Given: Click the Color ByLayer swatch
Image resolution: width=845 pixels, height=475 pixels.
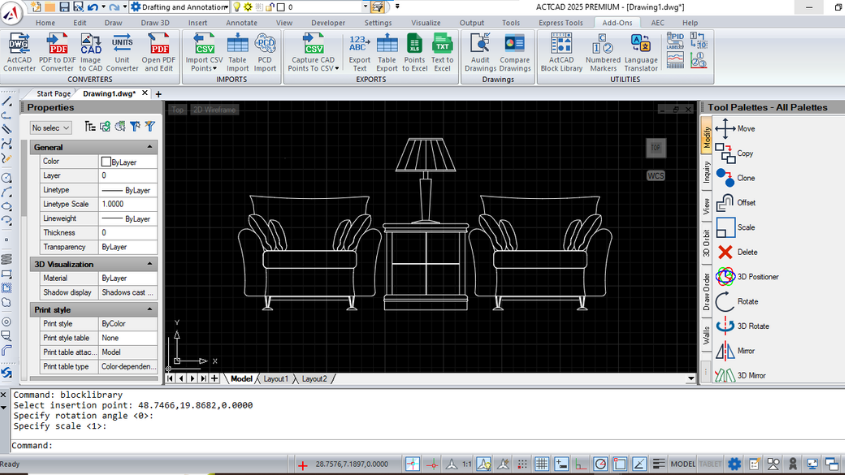Looking at the screenshot, I should [x=106, y=162].
